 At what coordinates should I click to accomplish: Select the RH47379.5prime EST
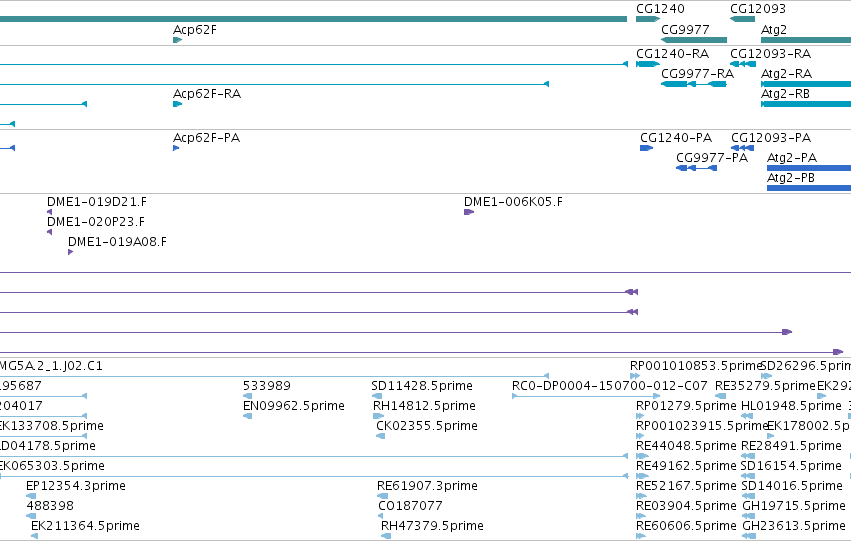coord(386,536)
